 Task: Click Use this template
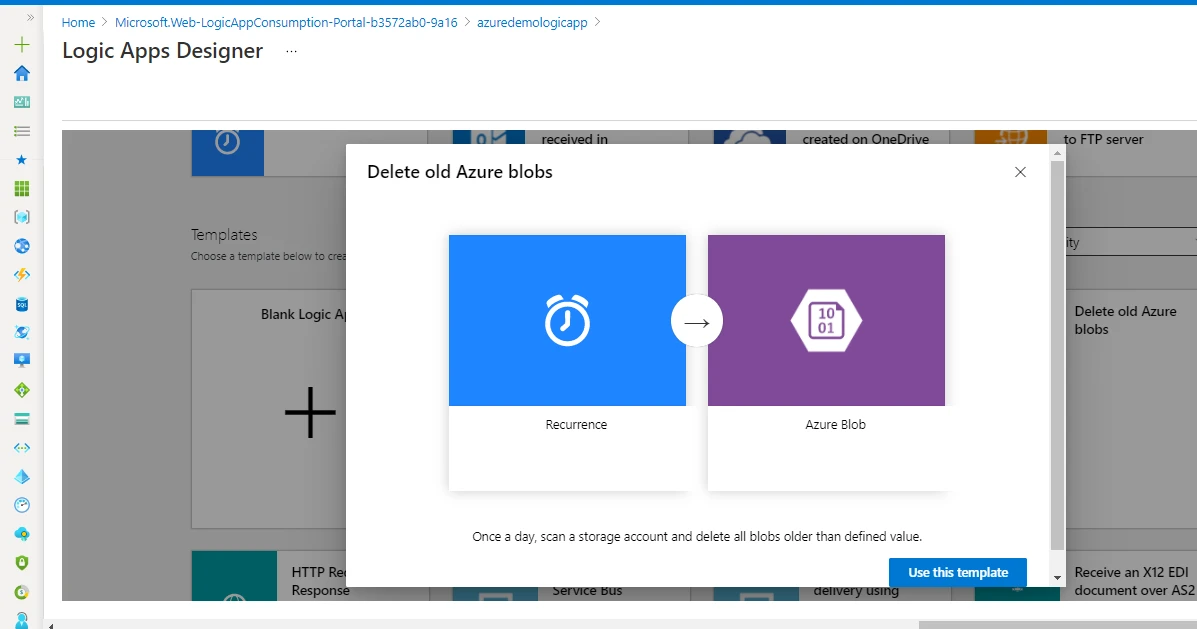click(x=957, y=572)
